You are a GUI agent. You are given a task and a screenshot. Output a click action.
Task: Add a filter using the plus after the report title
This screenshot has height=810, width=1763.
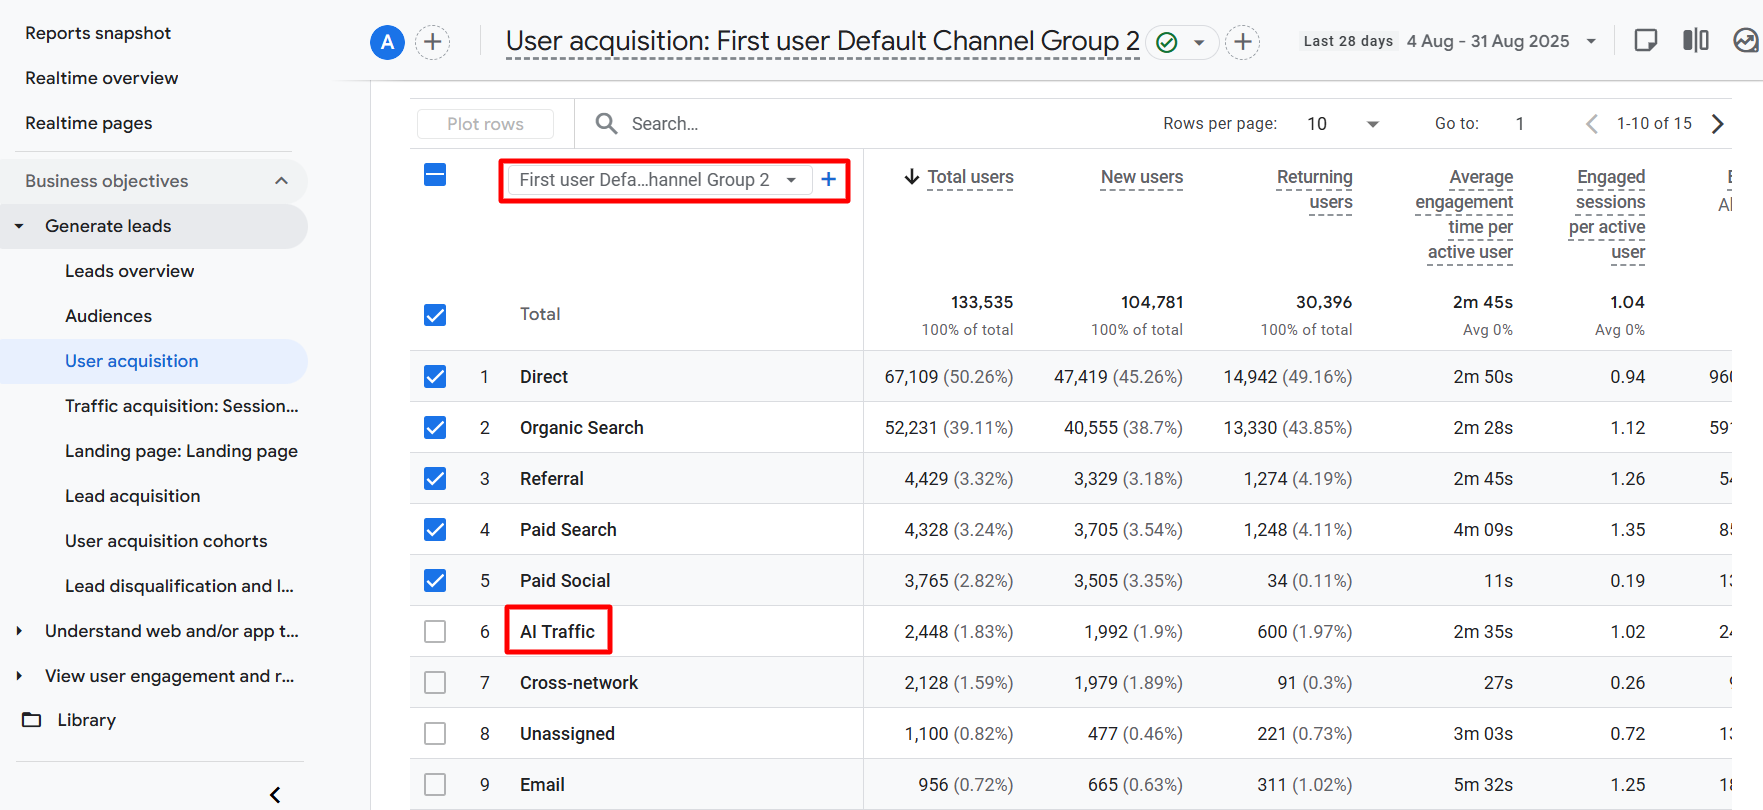(1242, 42)
